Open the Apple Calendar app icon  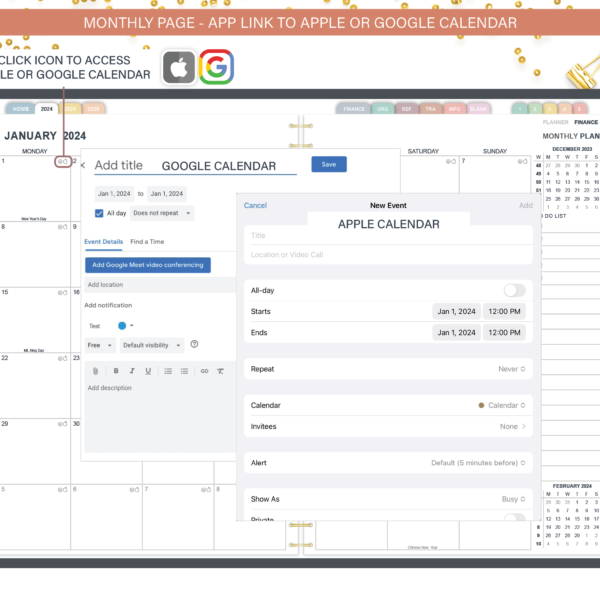[179, 67]
